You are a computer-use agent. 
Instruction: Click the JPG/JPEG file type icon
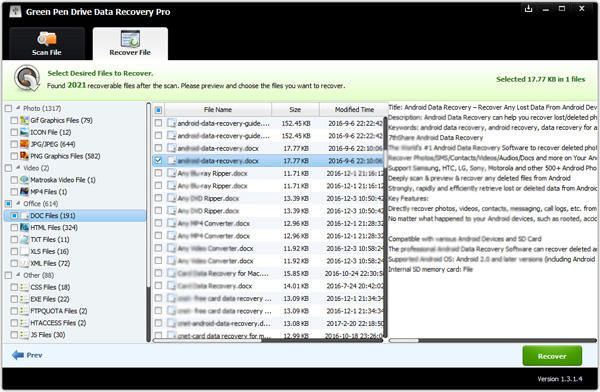[24, 144]
